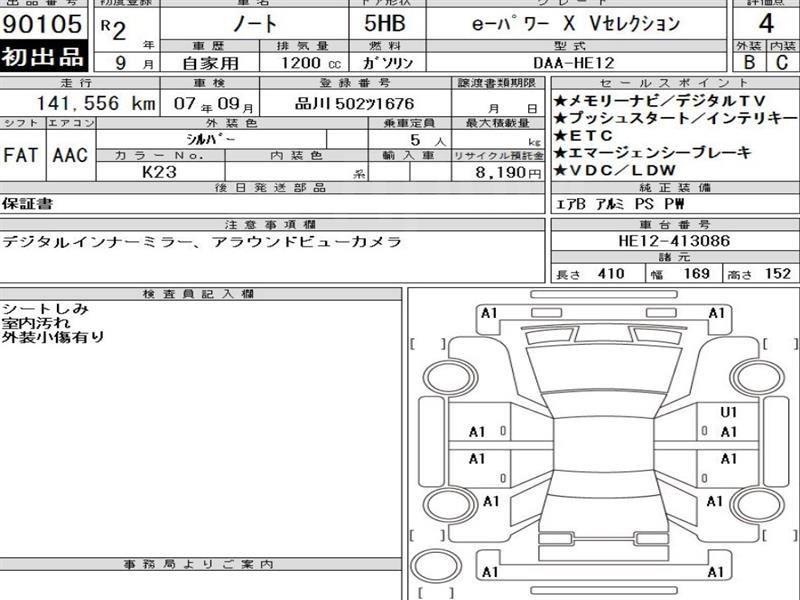Screen dimensions: 800x600
Task: Click the 後日発送部品 header
Action: pos(270,188)
